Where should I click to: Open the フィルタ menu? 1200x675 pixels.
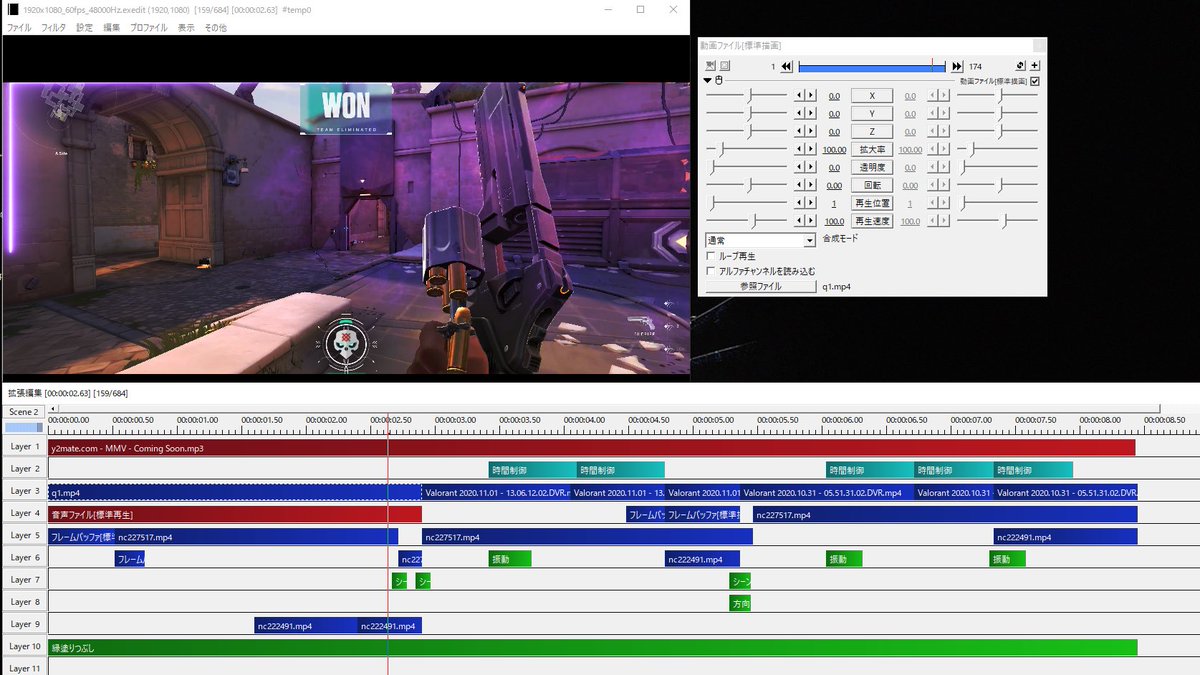click(x=53, y=28)
